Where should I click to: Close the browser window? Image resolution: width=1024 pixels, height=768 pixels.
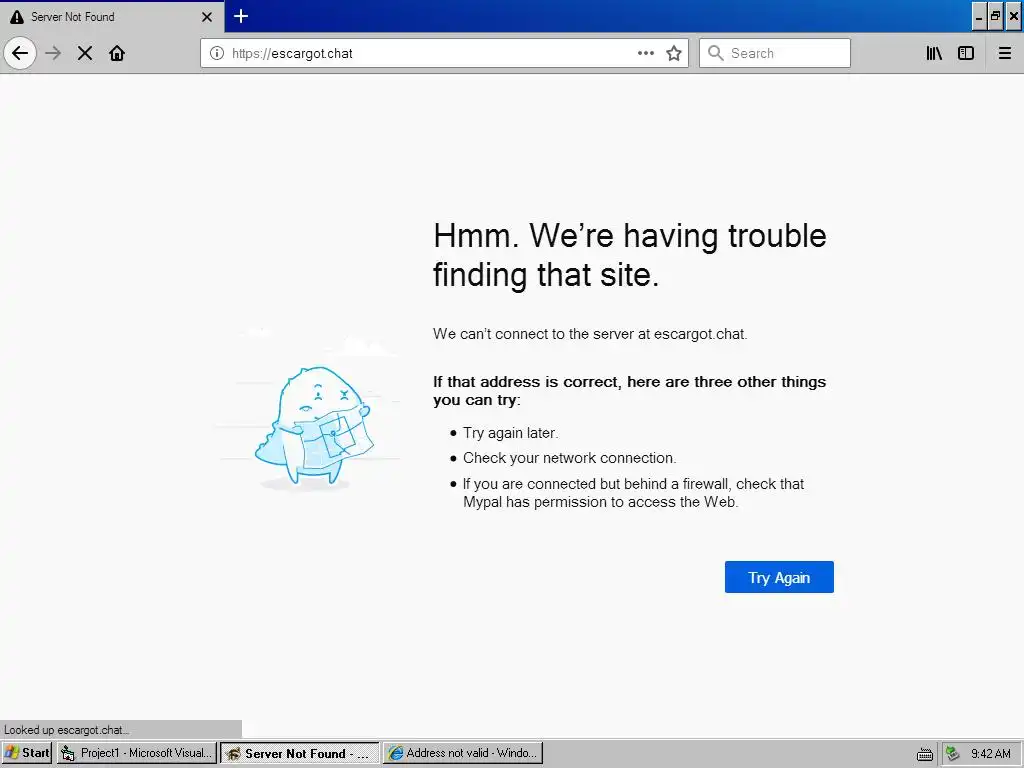[1014, 17]
